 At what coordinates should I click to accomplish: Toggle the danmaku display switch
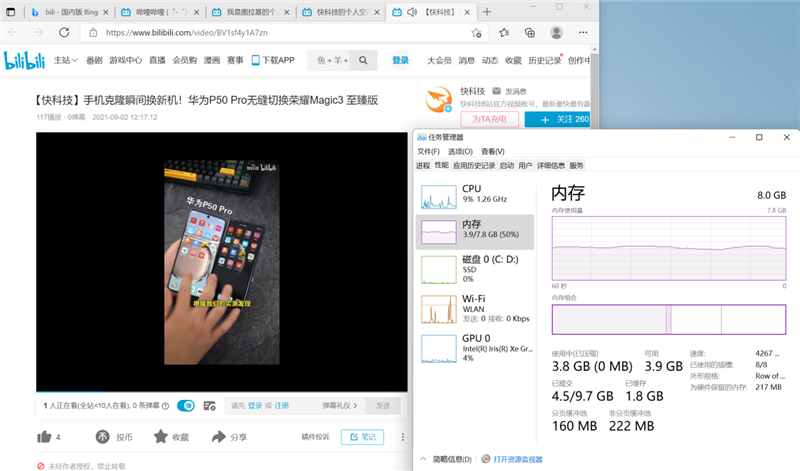click(x=185, y=406)
